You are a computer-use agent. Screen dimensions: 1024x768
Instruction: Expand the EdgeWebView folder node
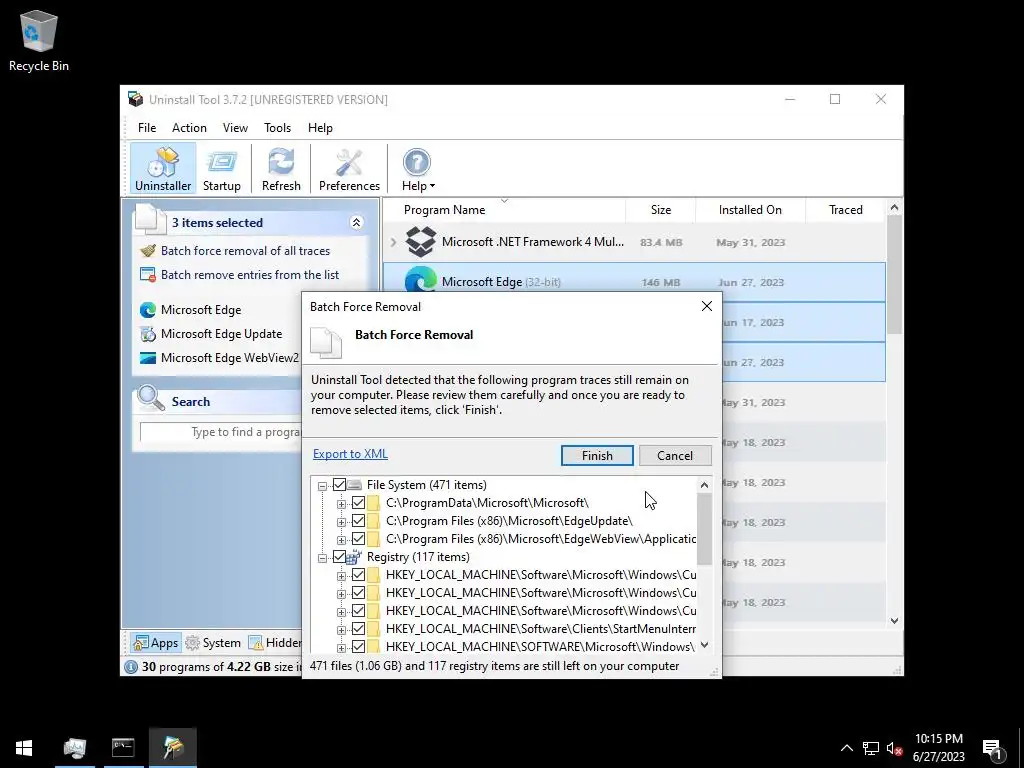coord(341,540)
